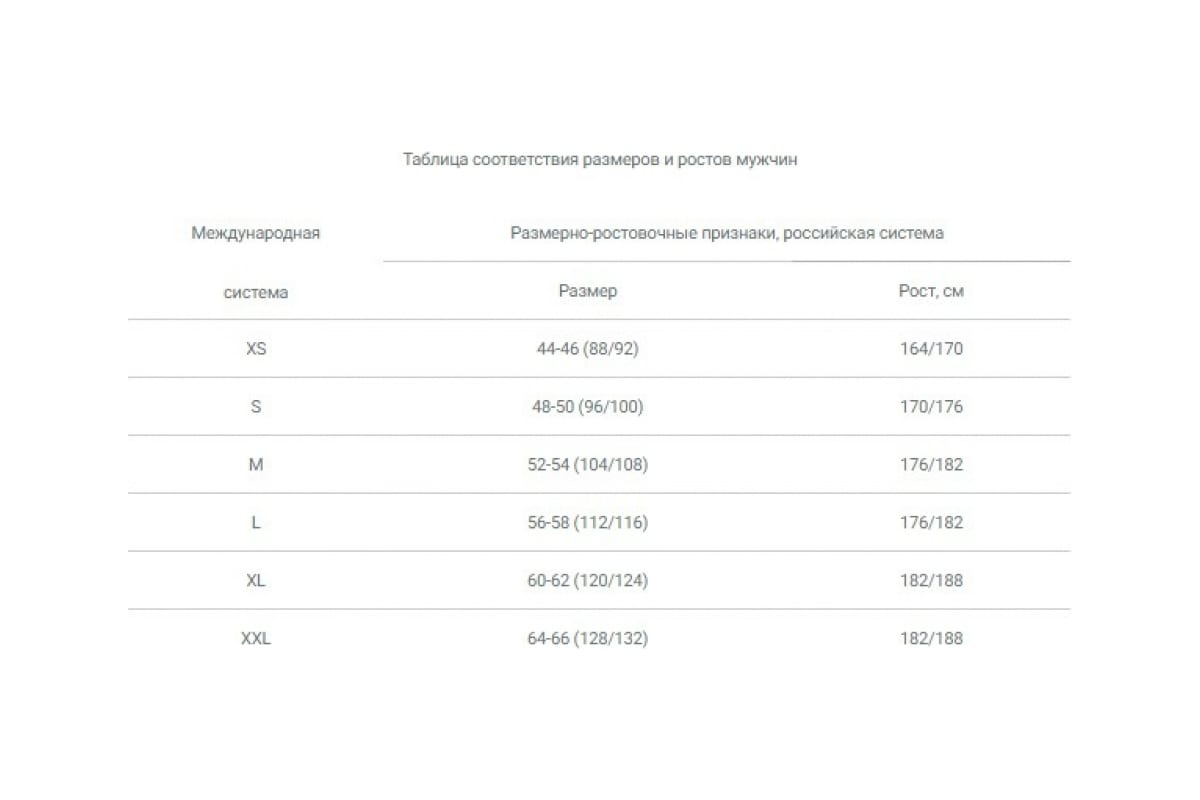Select the XXL size cell
Viewport: 1200px width, 800px height.
pyautogui.click(x=256, y=638)
